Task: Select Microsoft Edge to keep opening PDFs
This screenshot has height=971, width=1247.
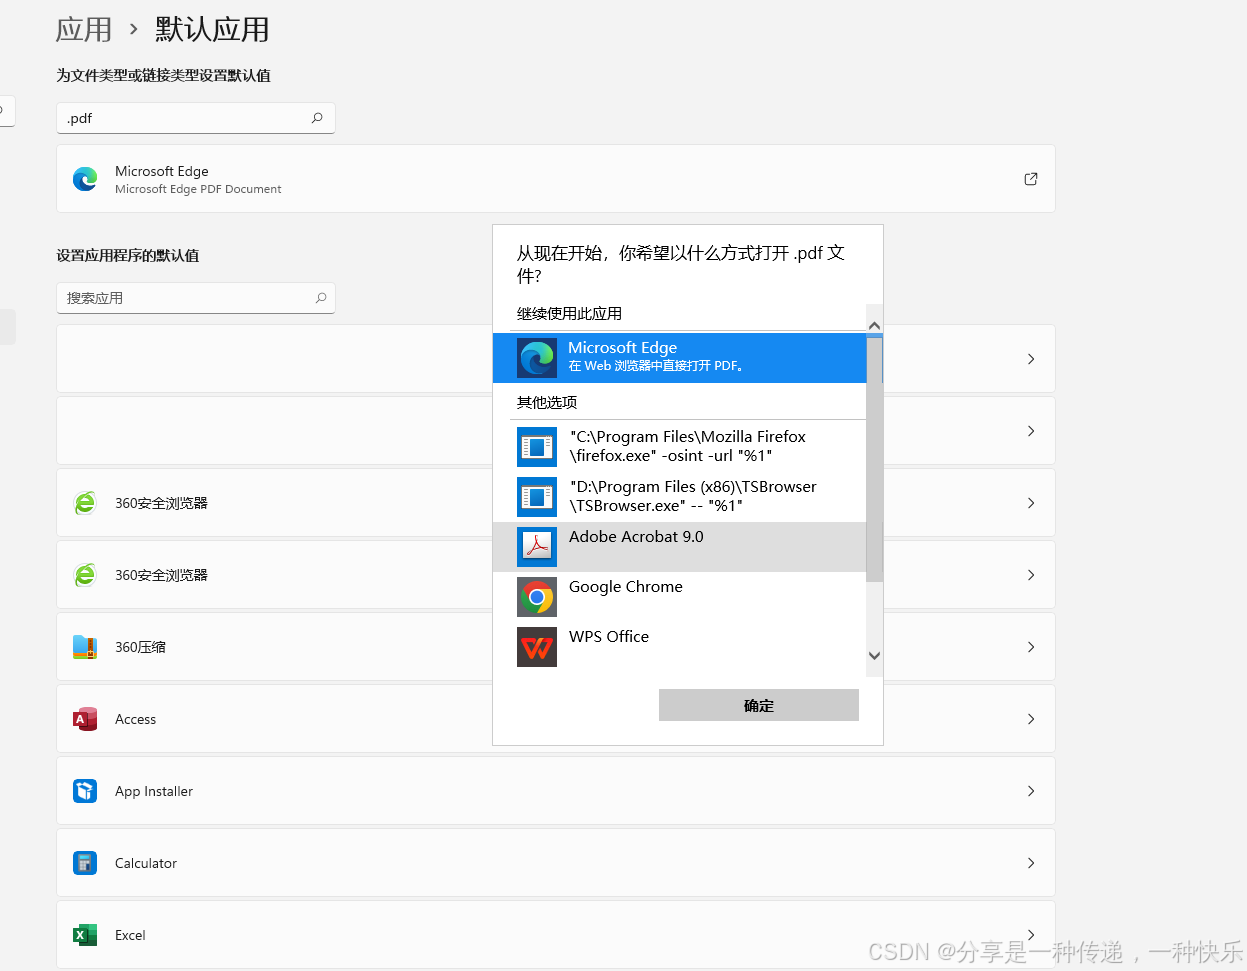Action: [x=680, y=358]
